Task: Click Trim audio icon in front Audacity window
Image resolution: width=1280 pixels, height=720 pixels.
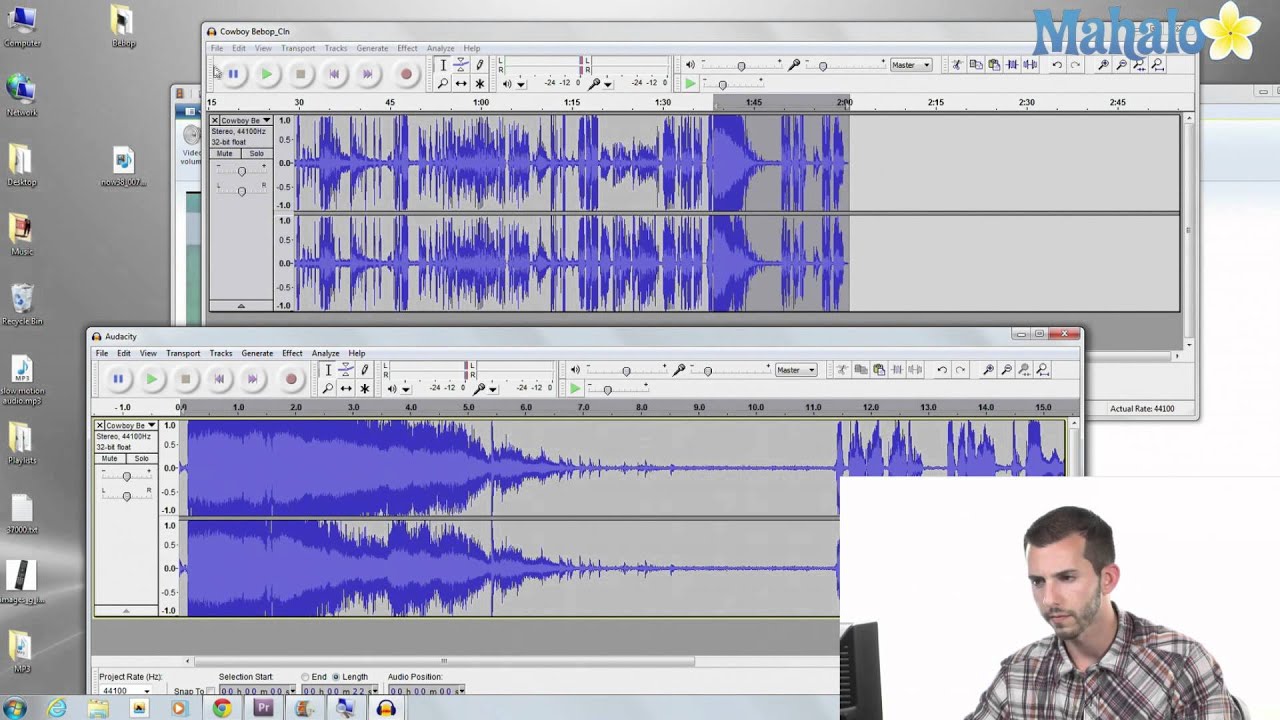Action: pos(897,370)
